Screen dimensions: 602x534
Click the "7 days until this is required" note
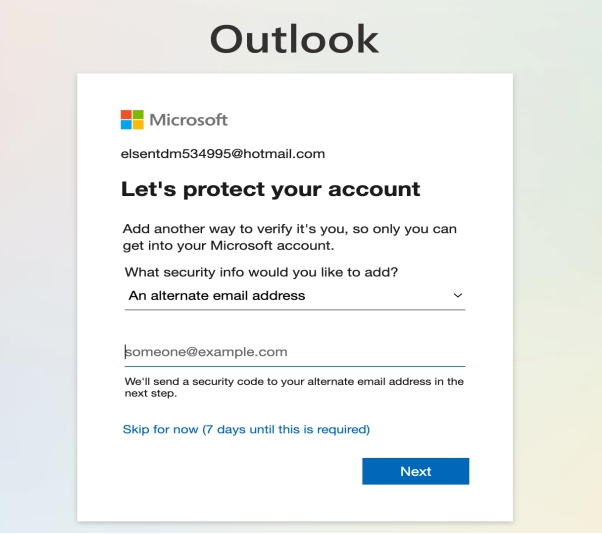pos(286,429)
